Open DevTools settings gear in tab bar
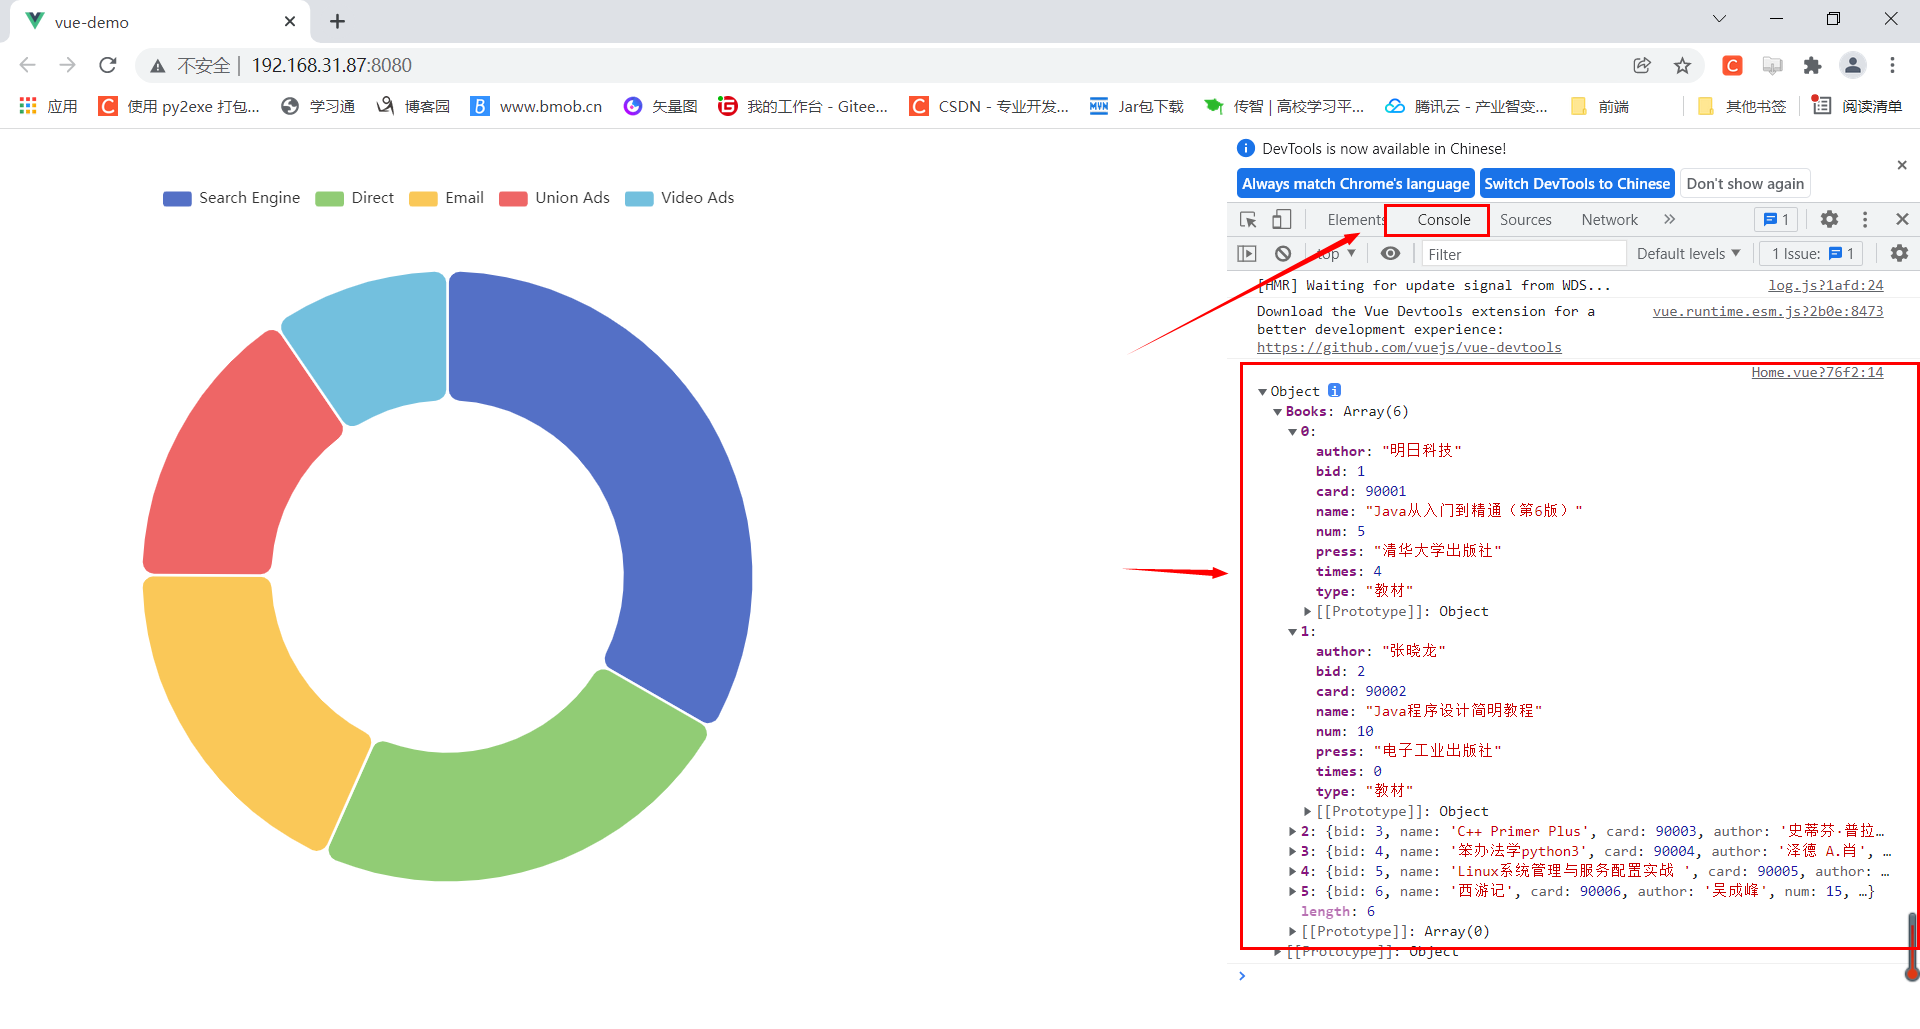The height and width of the screenshot is (1029, 1920). (1829, 219)
